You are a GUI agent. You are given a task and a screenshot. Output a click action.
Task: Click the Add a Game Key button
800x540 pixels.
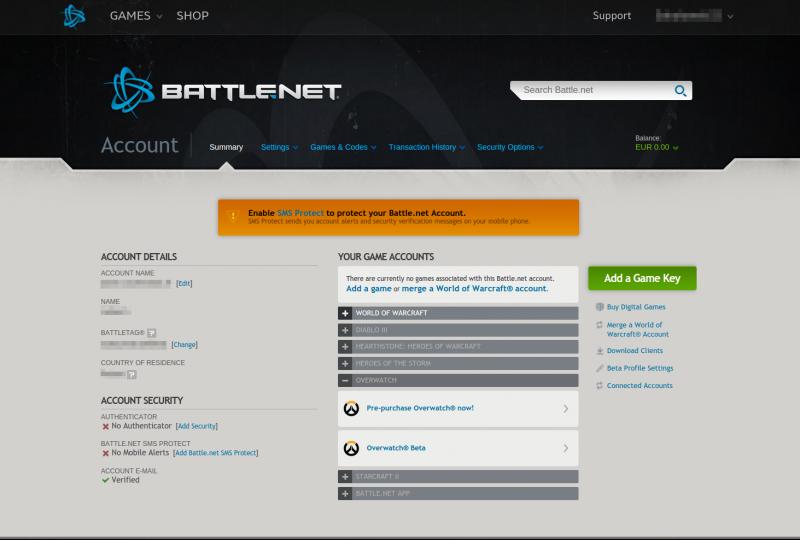coord(642,278)
